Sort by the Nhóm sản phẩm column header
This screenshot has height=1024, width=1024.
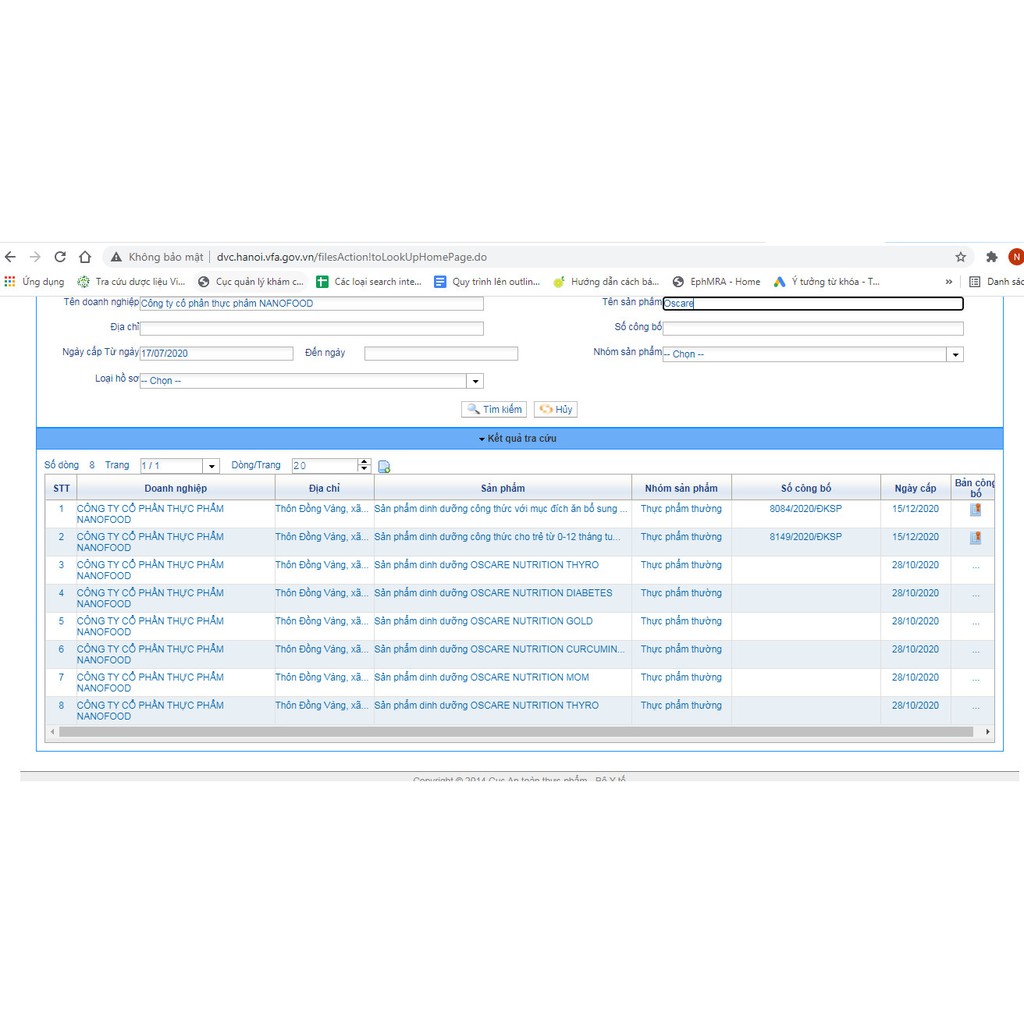pos(681,488)
